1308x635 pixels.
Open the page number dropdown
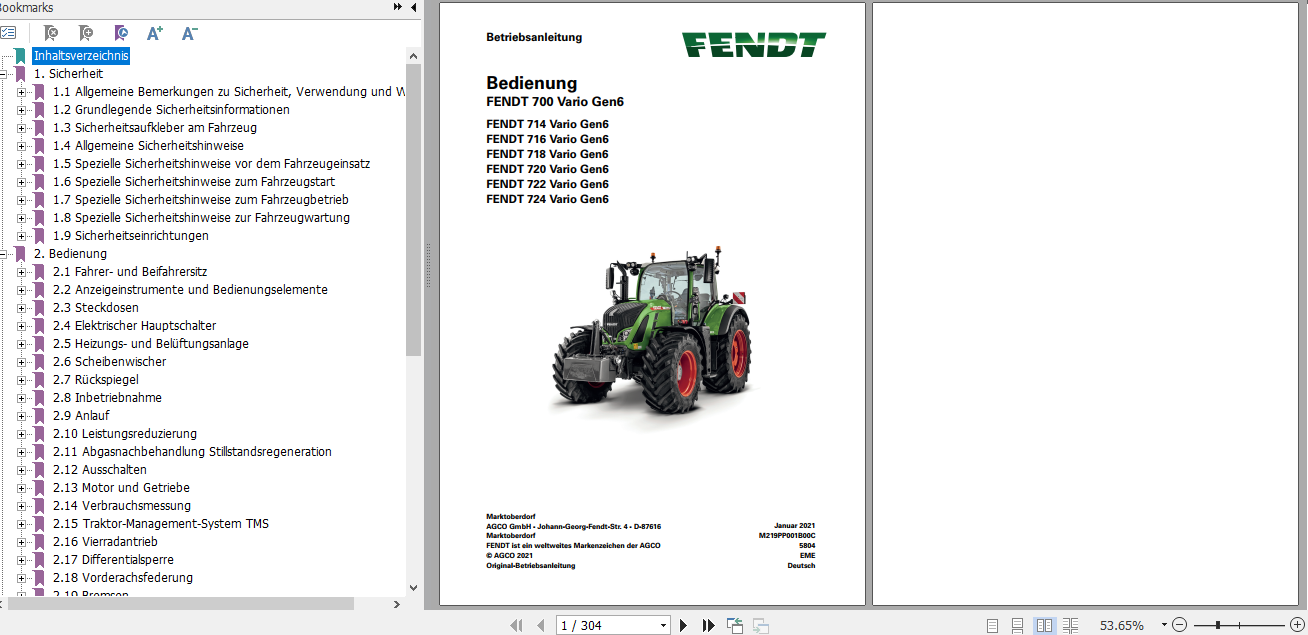(x=663, y=626)
